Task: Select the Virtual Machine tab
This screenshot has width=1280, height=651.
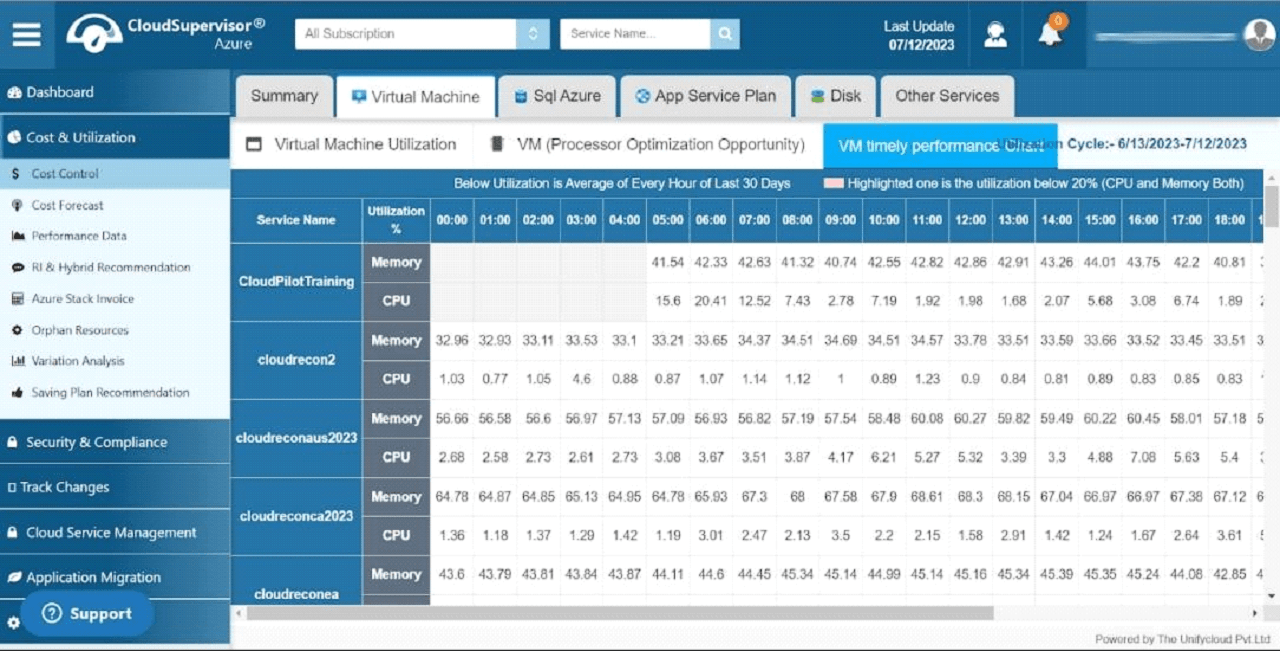Action: pos(416,97)
